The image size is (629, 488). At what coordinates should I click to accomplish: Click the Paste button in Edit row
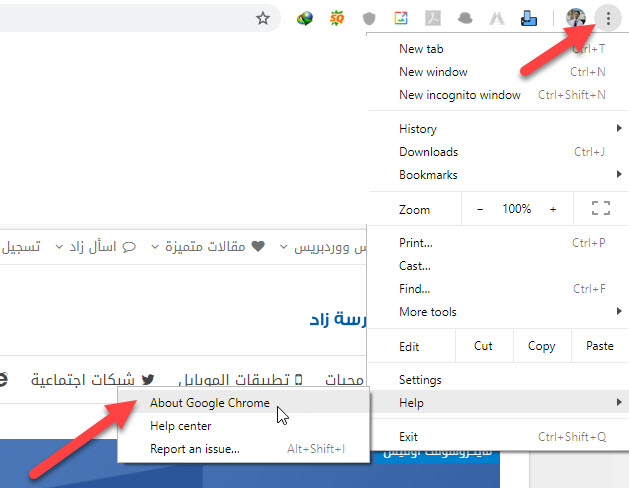tap(600, 346)
